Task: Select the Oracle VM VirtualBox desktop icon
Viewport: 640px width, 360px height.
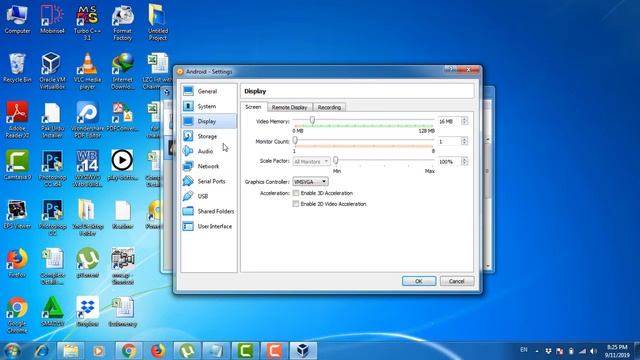Action: (x=52, y=71)
